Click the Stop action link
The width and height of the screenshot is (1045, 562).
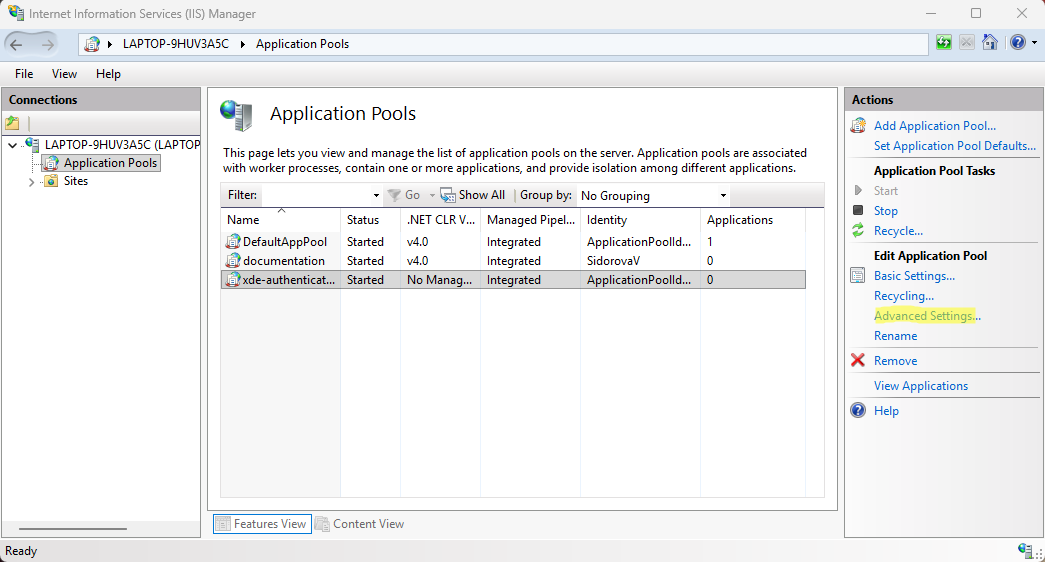click(885, 211)
